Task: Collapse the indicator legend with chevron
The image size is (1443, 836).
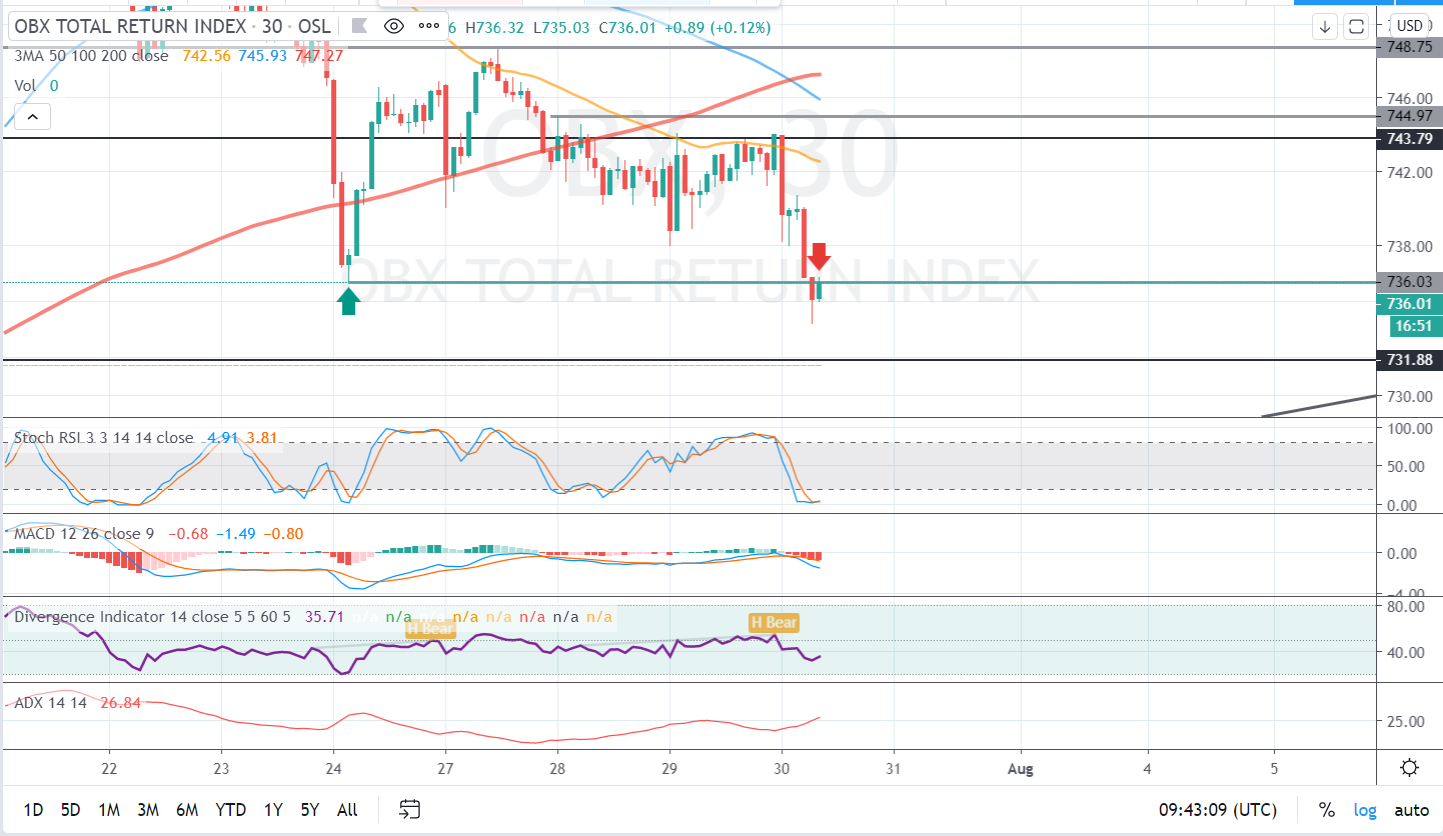Action: pos(32,118)
